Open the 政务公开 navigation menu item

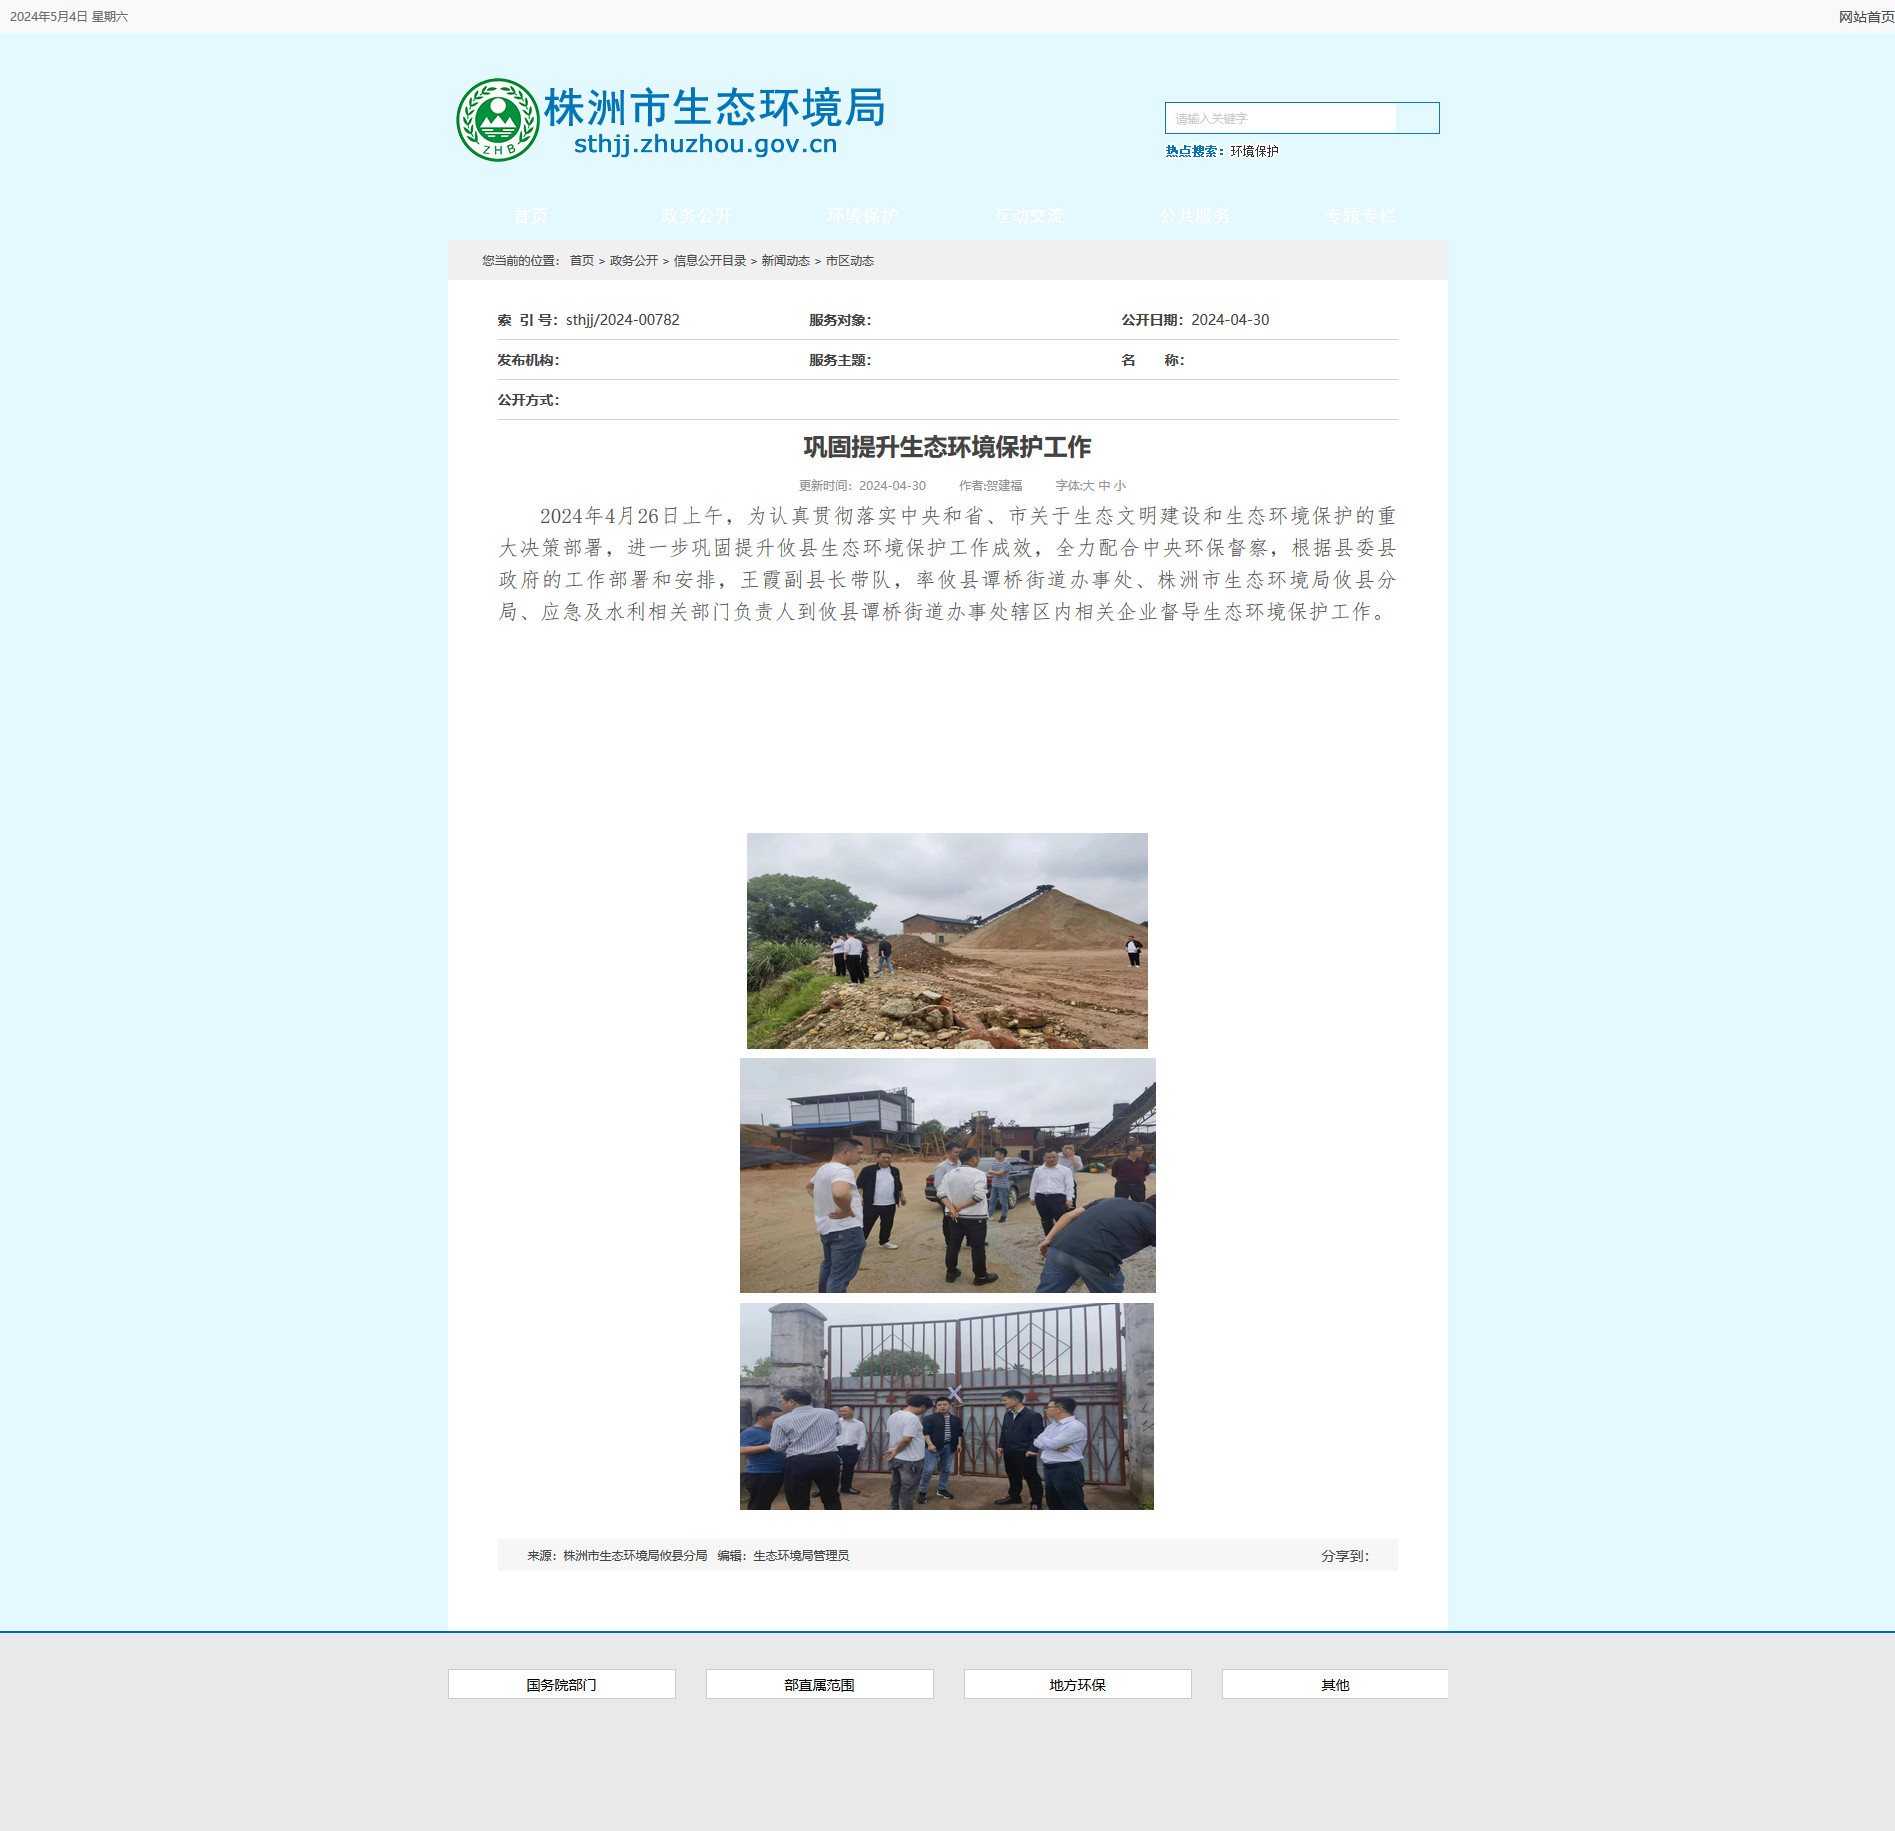(697, 216)
